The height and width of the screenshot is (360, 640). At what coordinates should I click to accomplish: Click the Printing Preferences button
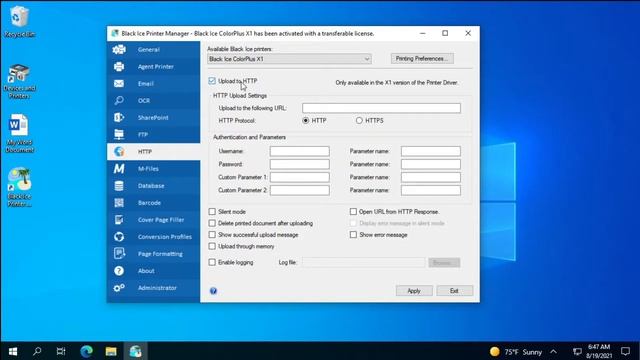pos(422,58)
